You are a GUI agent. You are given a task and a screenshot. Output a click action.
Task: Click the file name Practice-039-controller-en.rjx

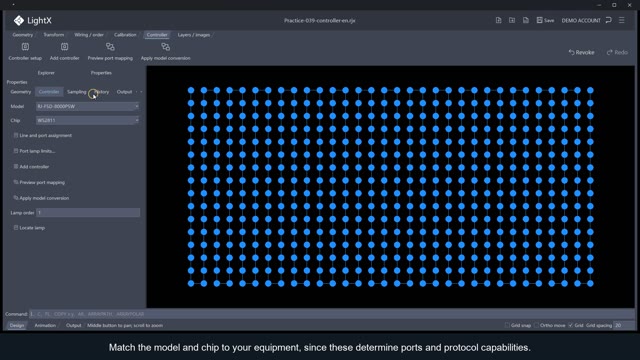pos(320,20)
